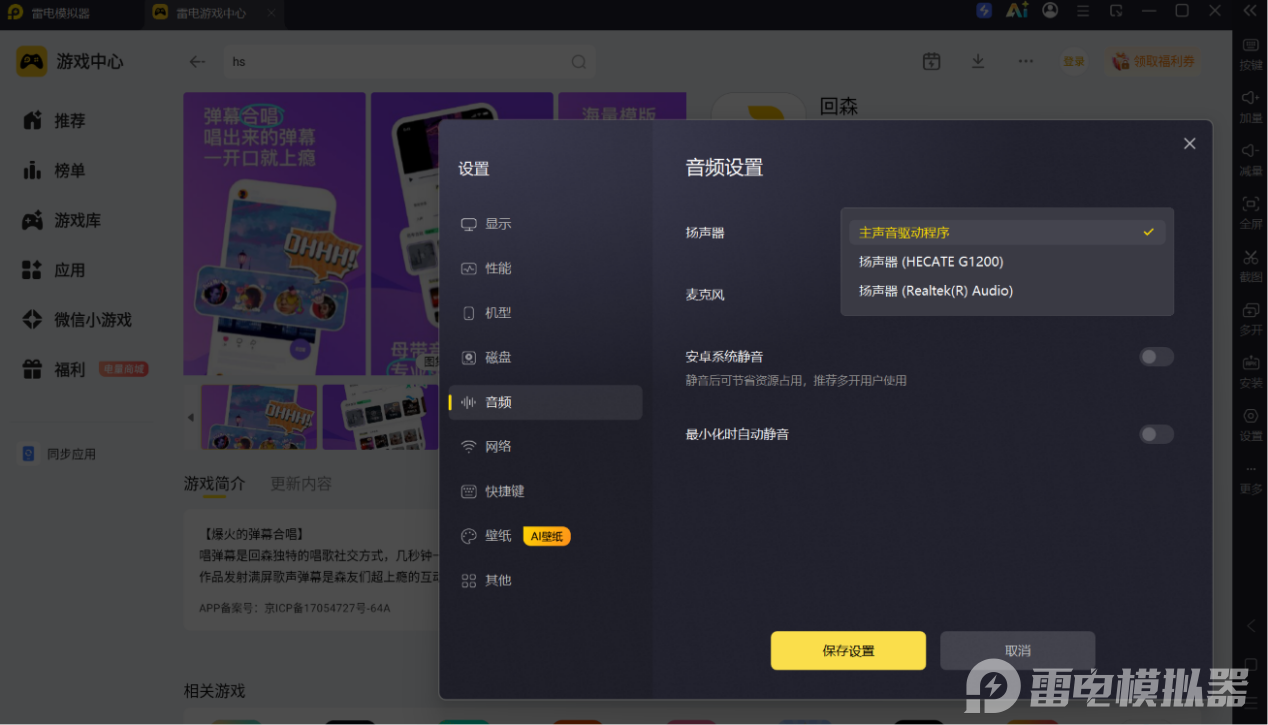1268x725 pixels.
Task: Open the 机型 settings section
Action: pos(545,313)
